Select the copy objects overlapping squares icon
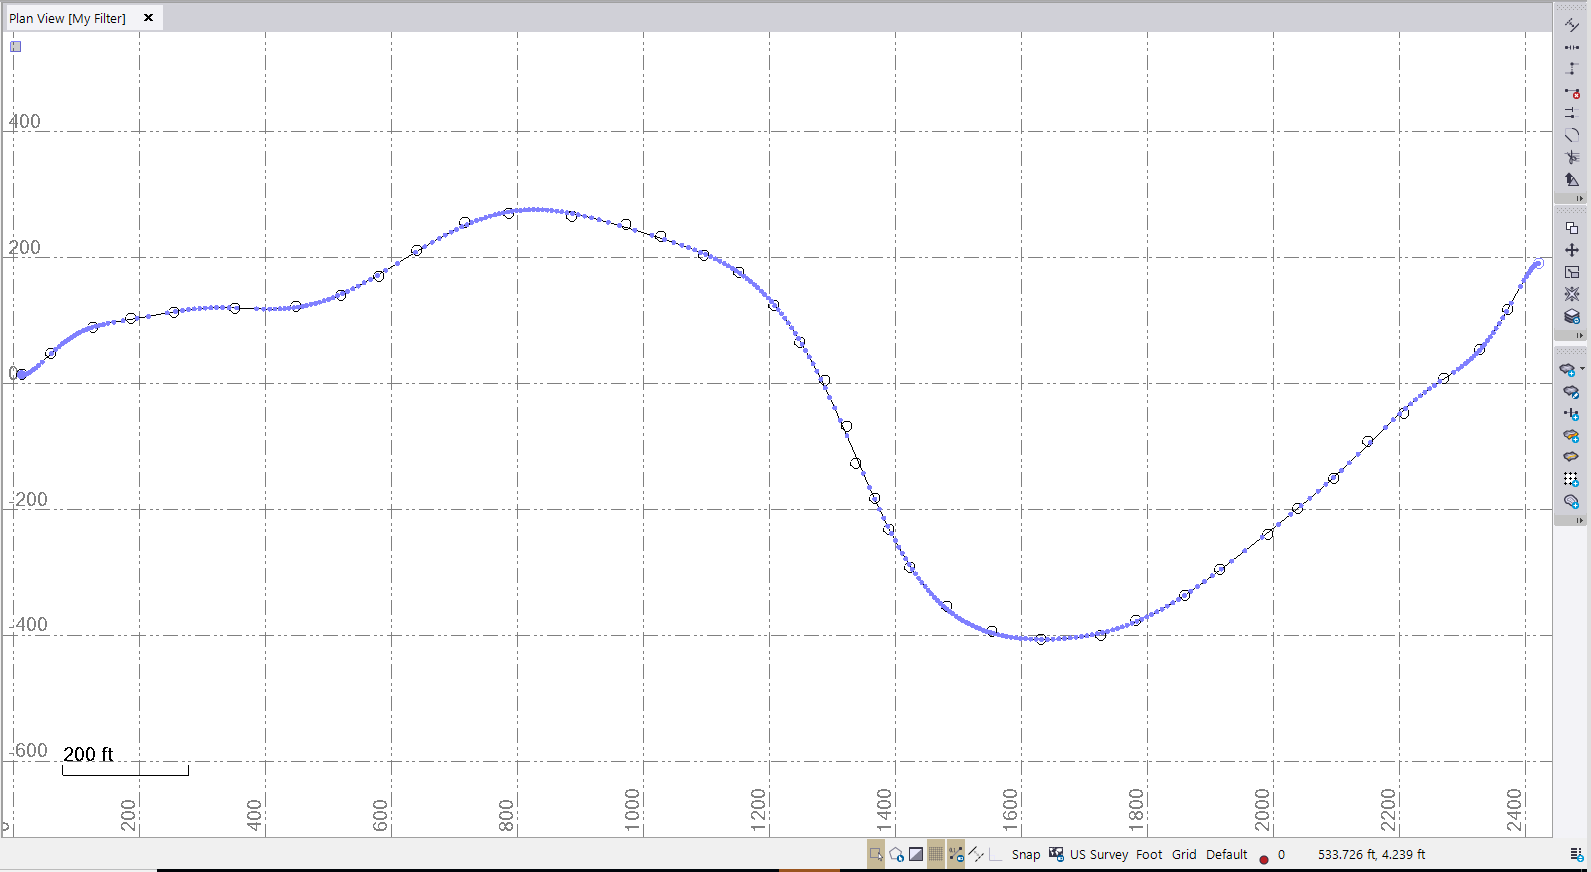 [1572, 228]
